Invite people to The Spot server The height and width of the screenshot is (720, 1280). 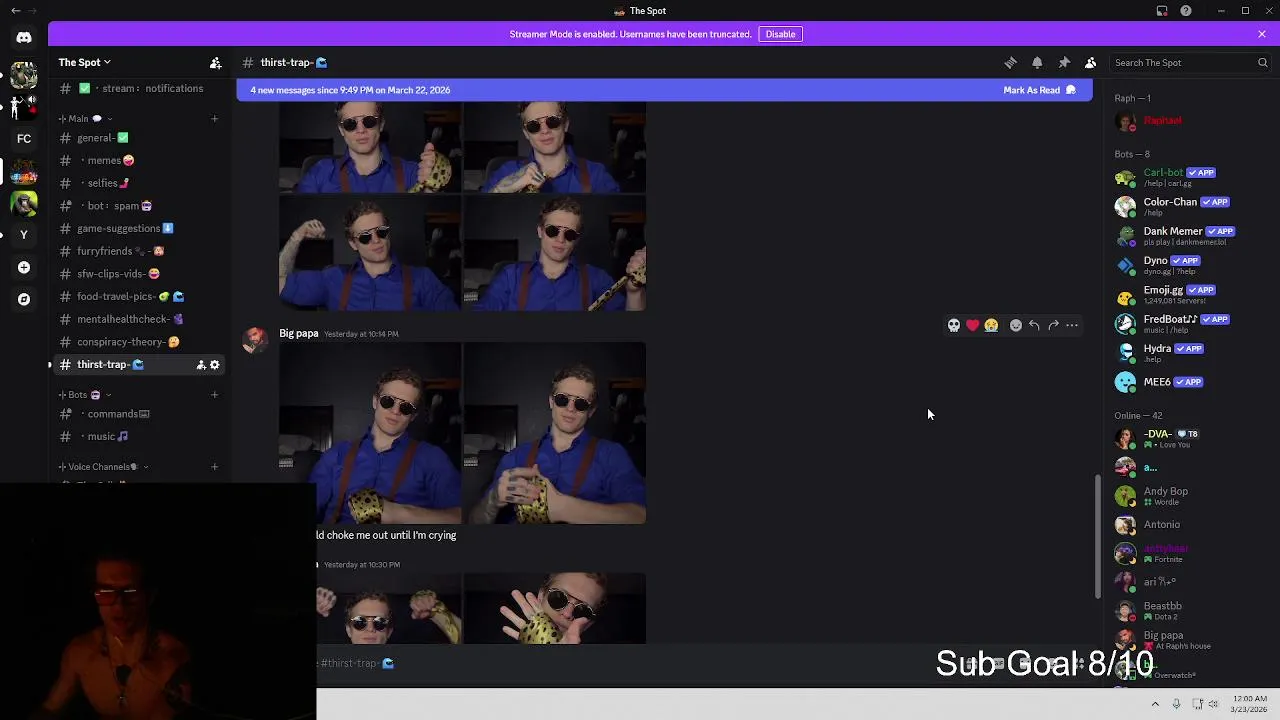[x=215, y=62]
